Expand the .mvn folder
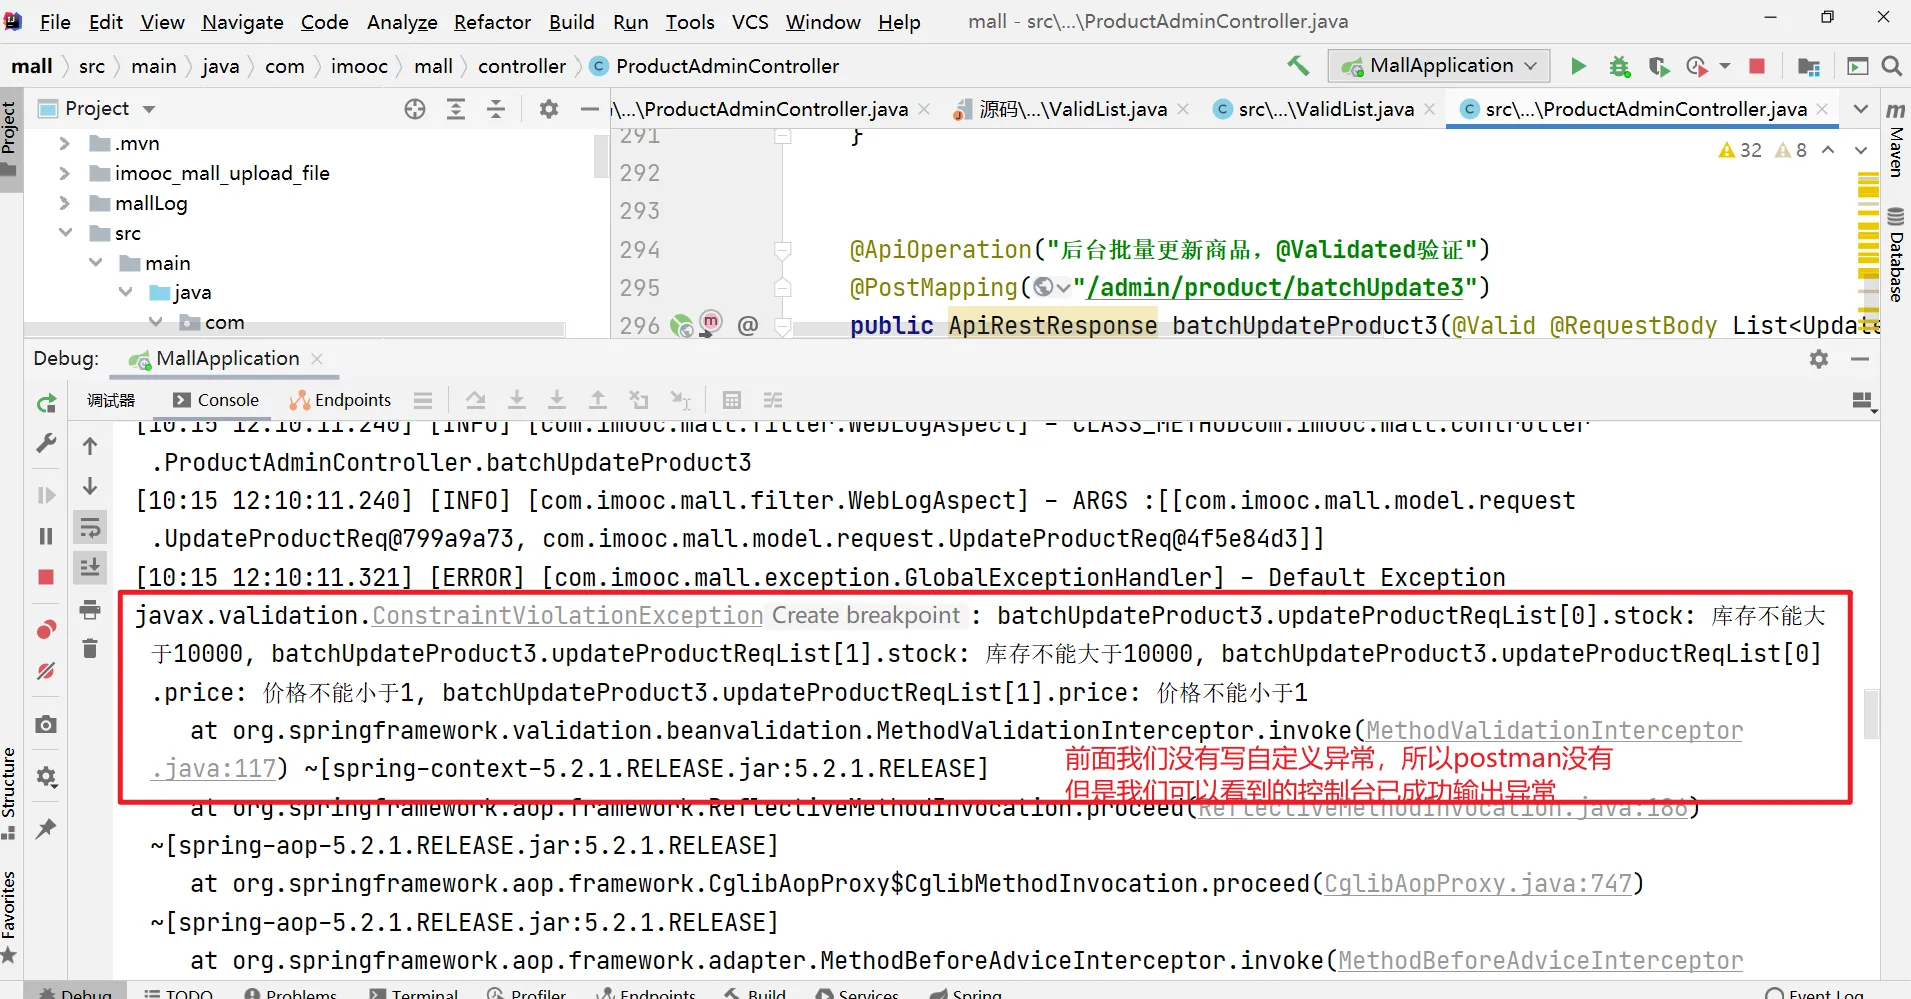Screen dimensions: 1911x999 [65, 143]
